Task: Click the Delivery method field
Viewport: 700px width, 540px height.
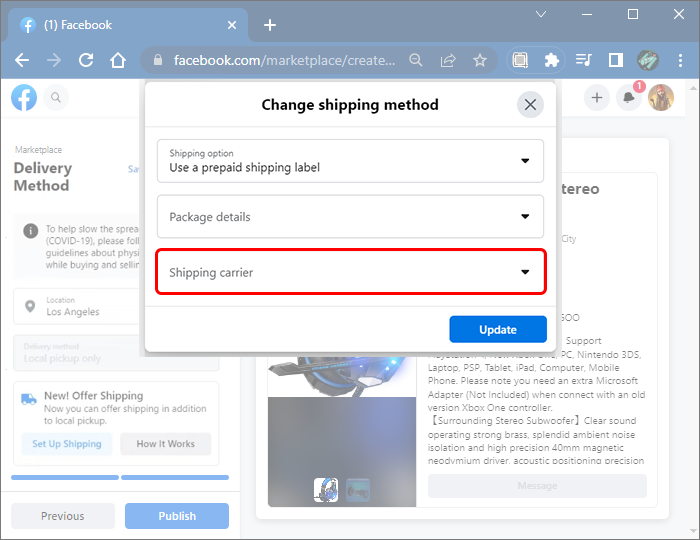Action: coord(116,353)
